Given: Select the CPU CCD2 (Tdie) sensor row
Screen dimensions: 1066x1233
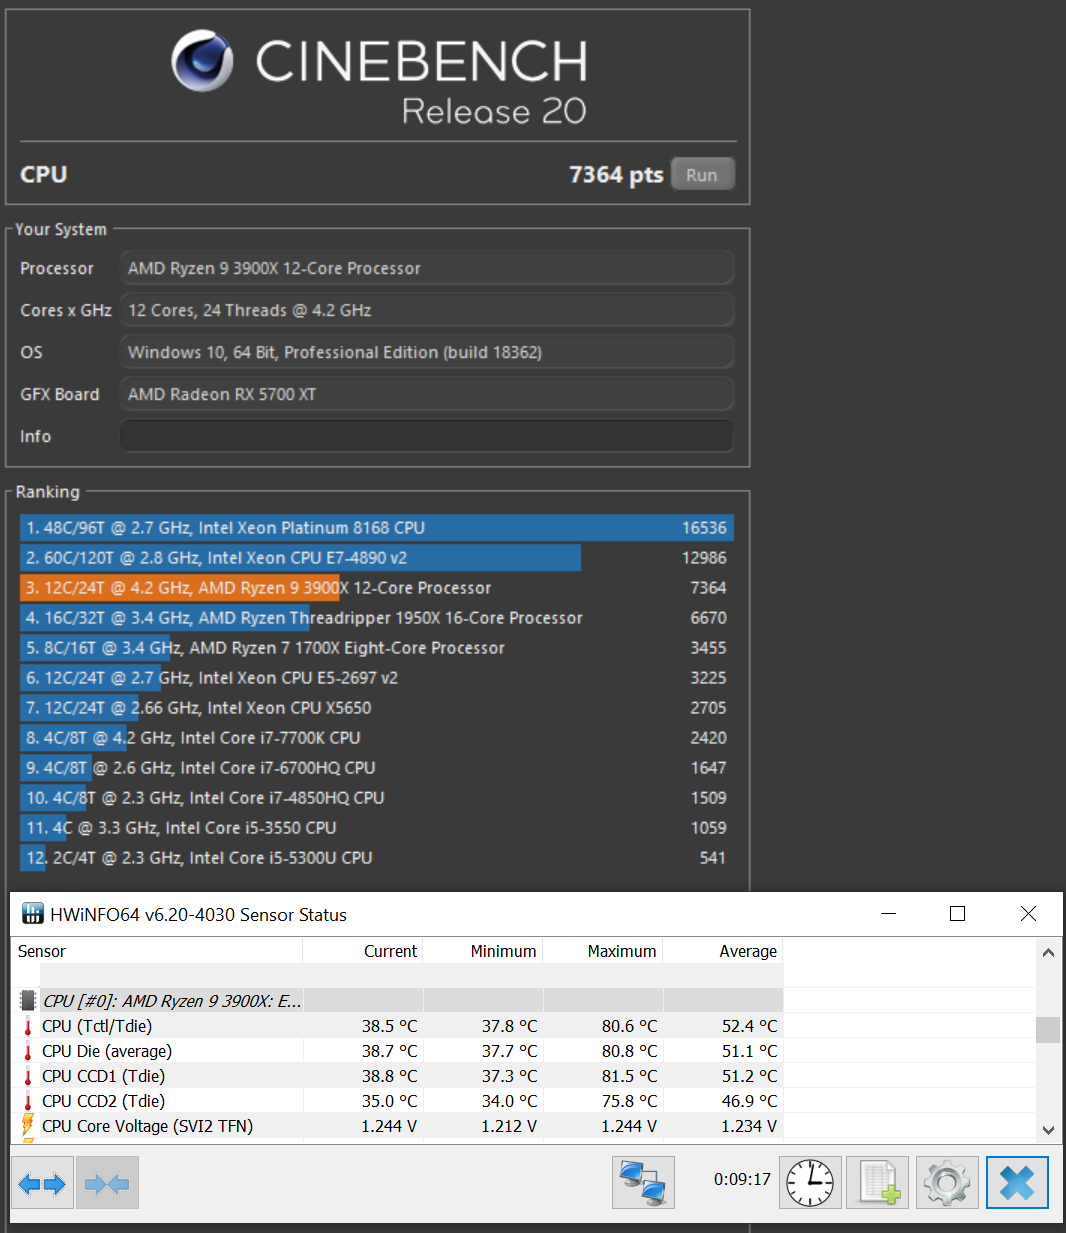Looking at the screenshot, I should point(398,1101).
